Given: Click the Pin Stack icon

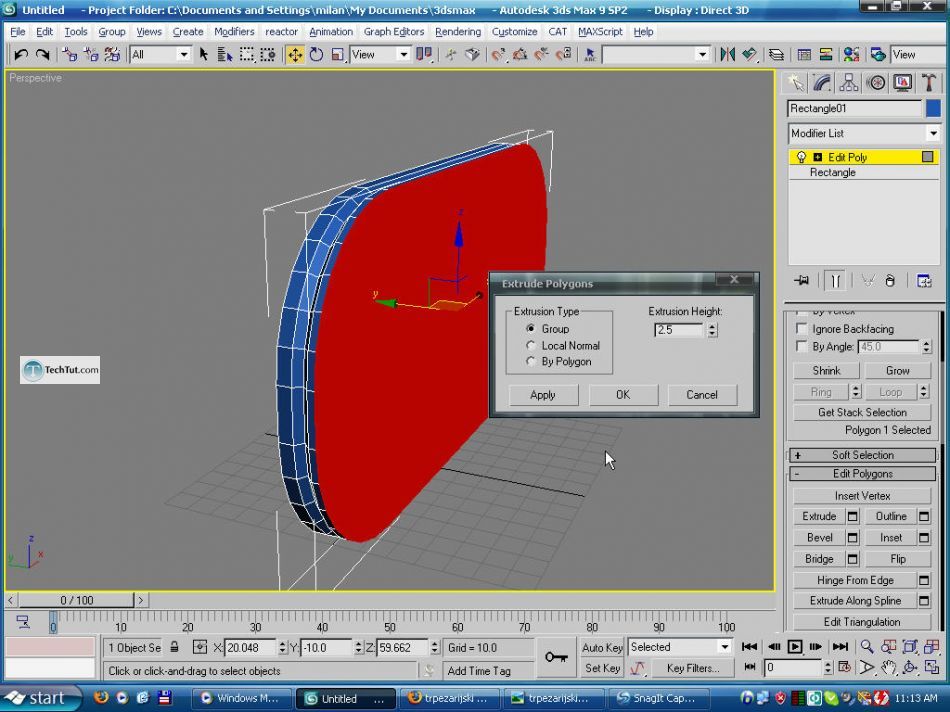Looking at the screenshot, I should click(x=802, y=281).
